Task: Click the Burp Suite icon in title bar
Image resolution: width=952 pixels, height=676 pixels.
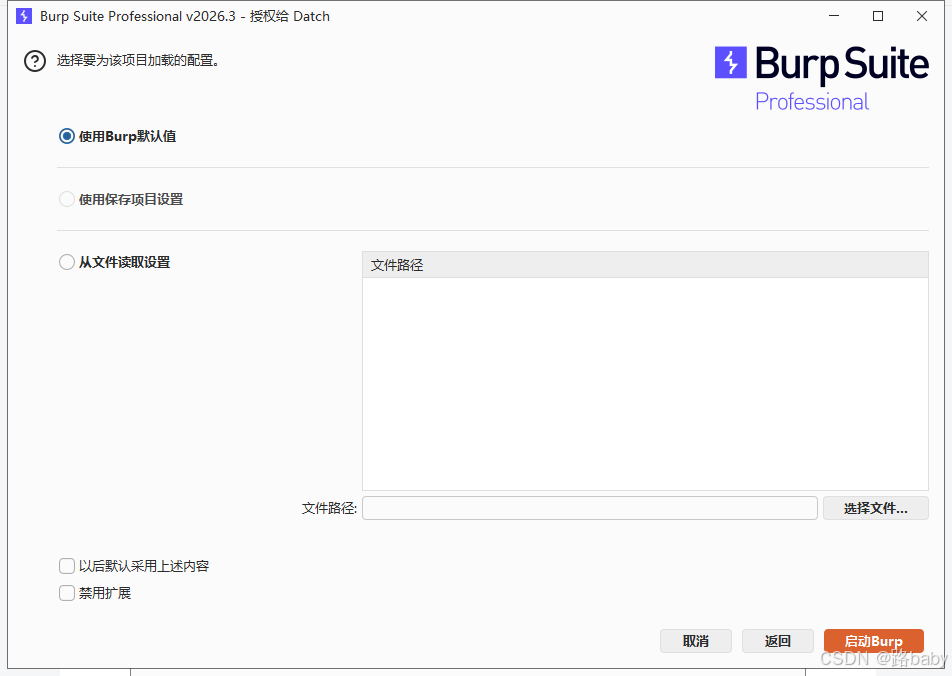Action: coord(24,16)
